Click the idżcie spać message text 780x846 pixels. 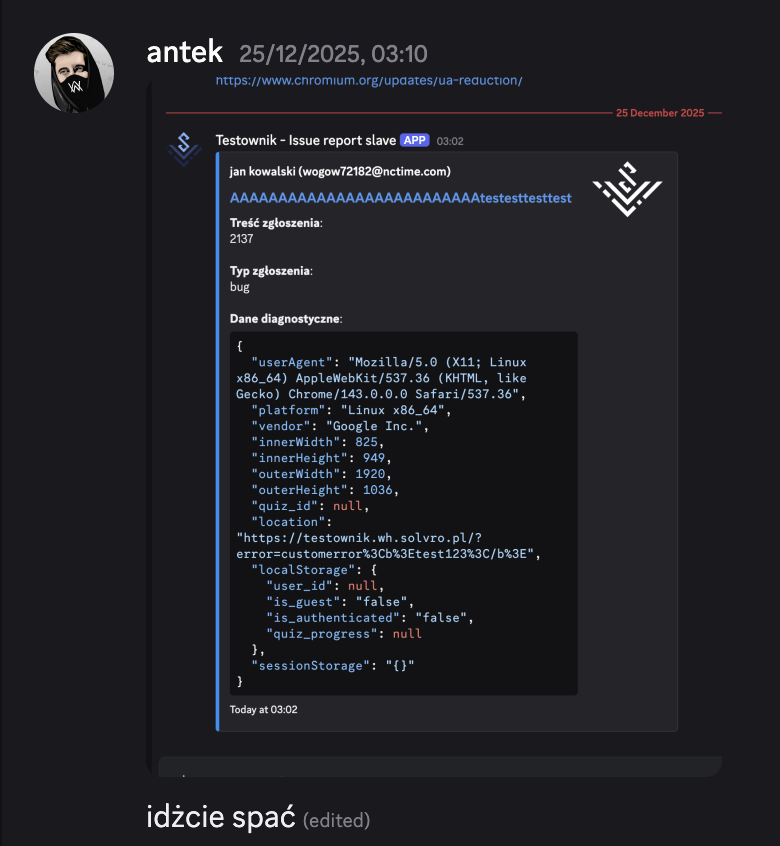(x=221, y=816)
